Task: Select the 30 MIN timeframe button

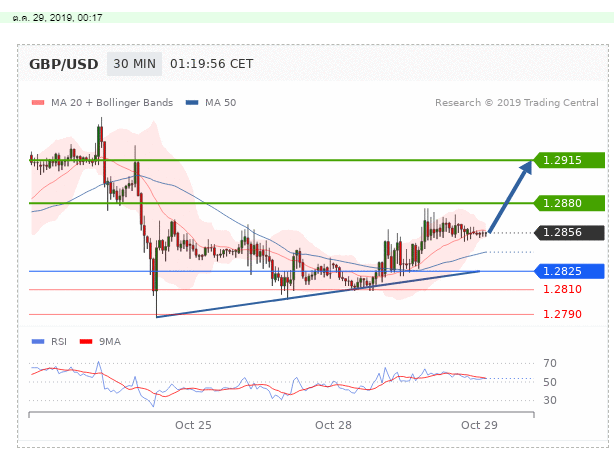Action: pos(134,64)
